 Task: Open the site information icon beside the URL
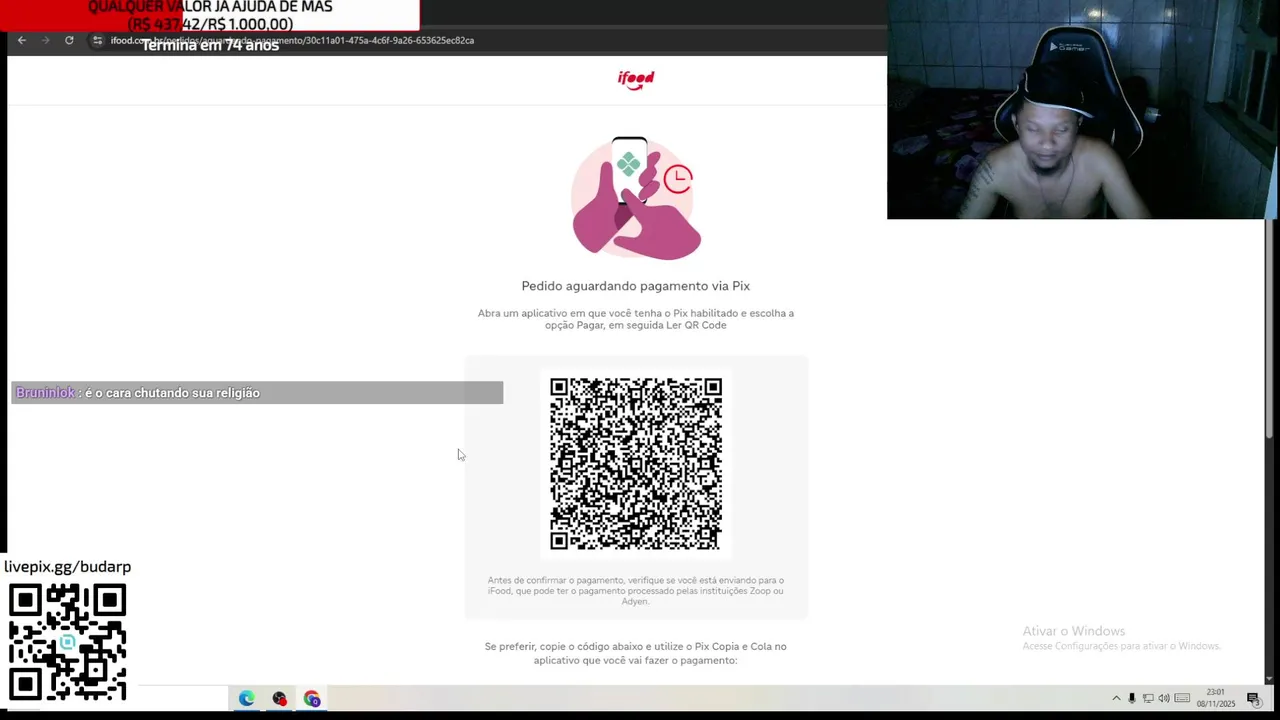pos(97,40)
